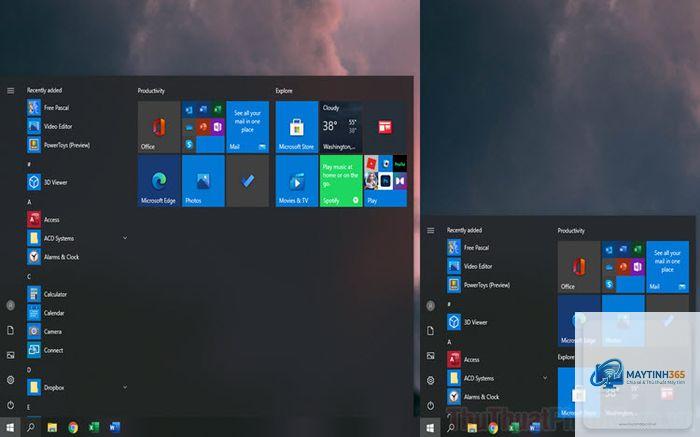Click user account icon in left Start sidebar

point(11,305)
